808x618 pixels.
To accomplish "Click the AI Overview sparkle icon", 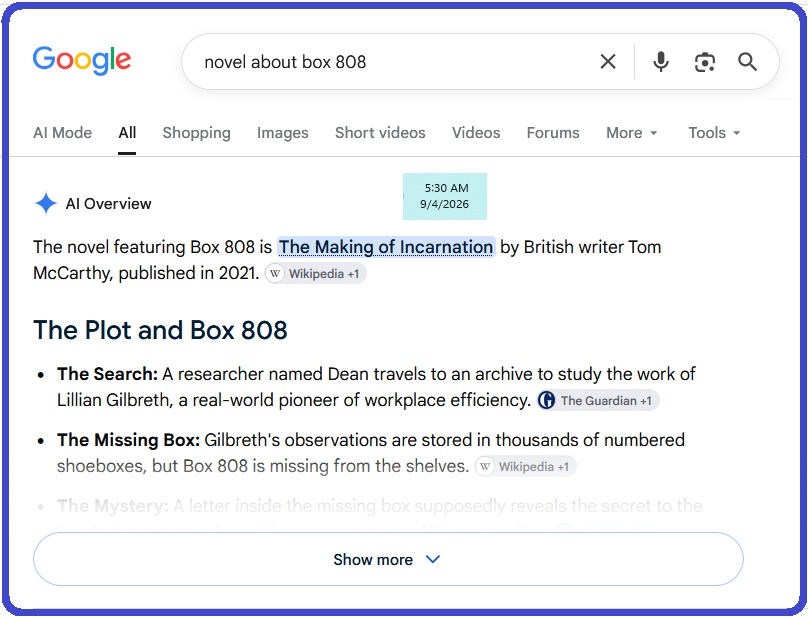I will click(46, 203).
